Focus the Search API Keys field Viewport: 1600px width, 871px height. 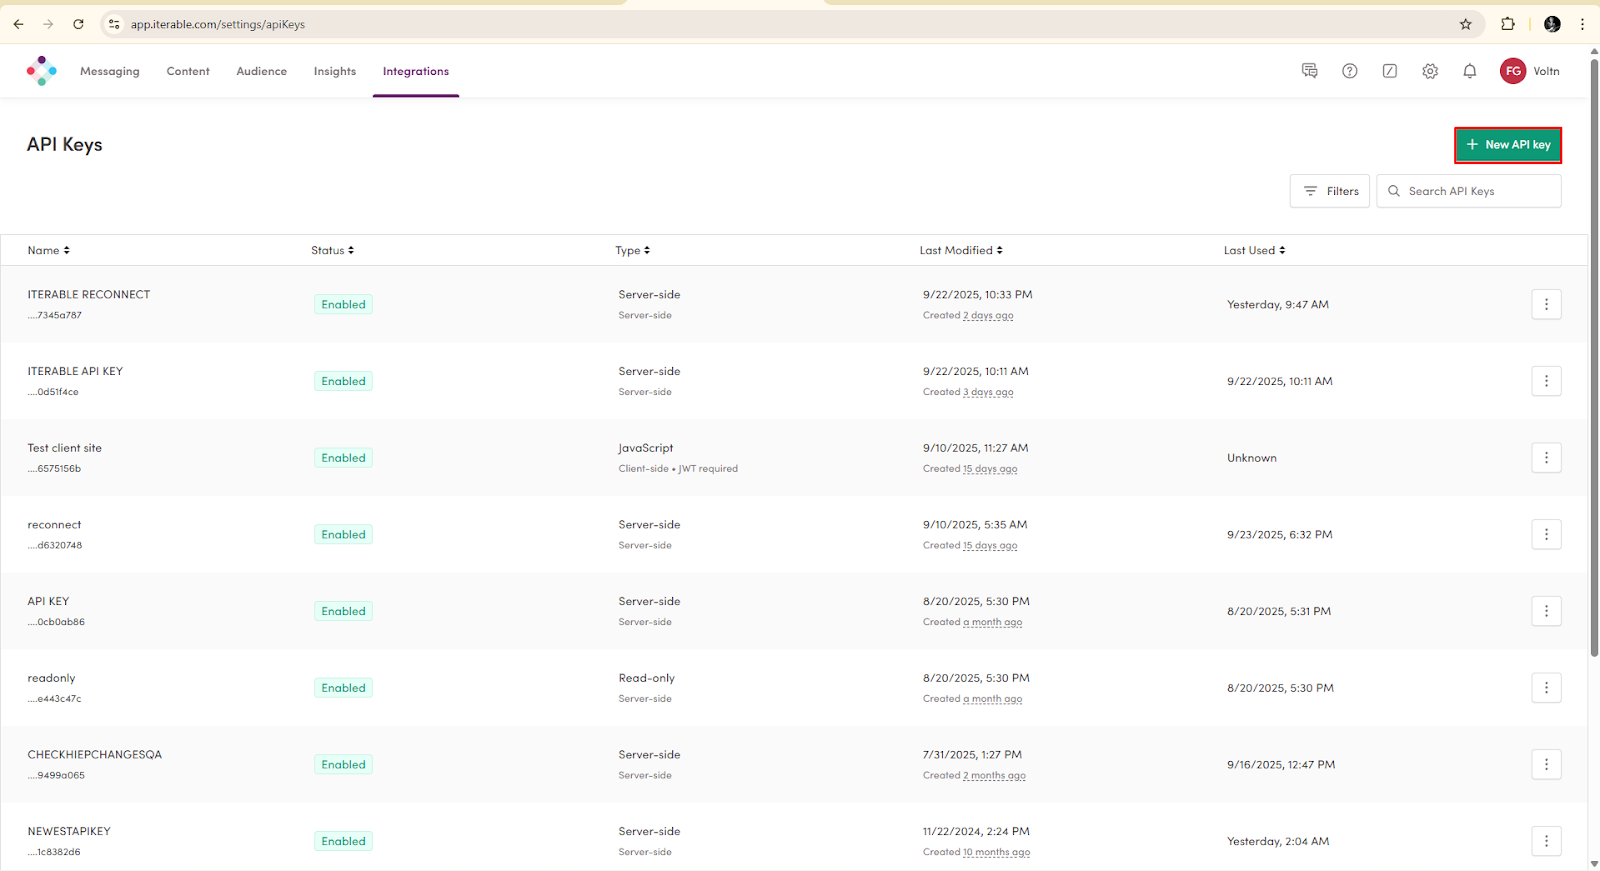[1475, 191]
